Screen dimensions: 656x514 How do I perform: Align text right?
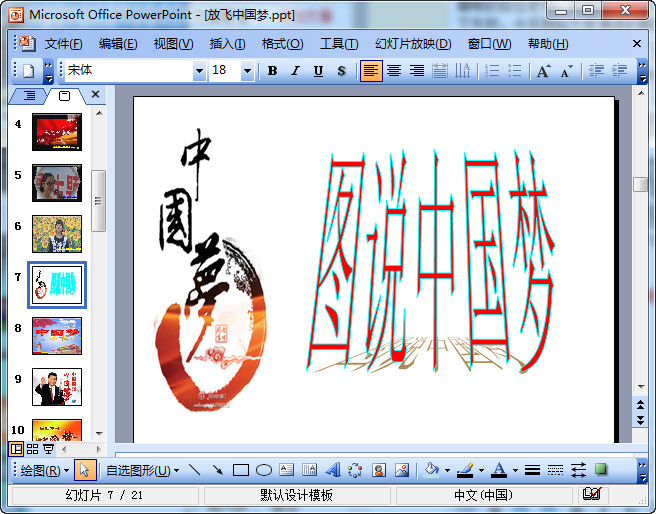point(417,71)
